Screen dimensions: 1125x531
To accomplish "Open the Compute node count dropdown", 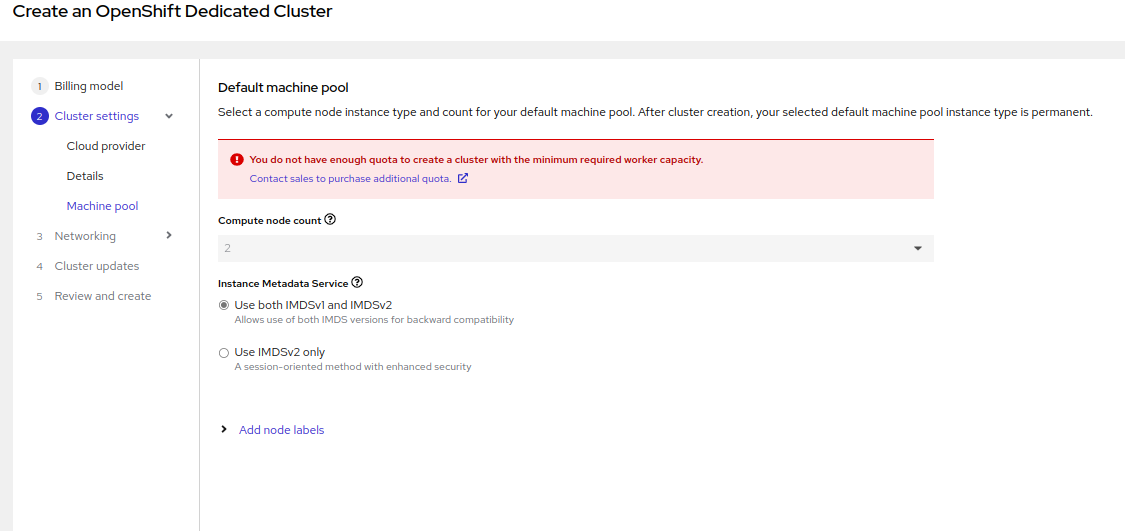I will pyautogui.click(x=575, y=248).
